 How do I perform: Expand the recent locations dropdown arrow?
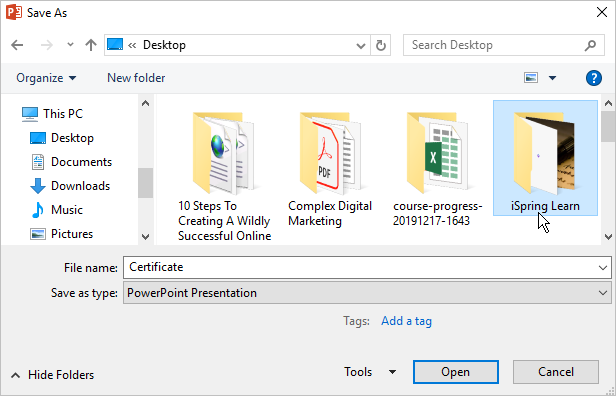(x=70, y=45)
